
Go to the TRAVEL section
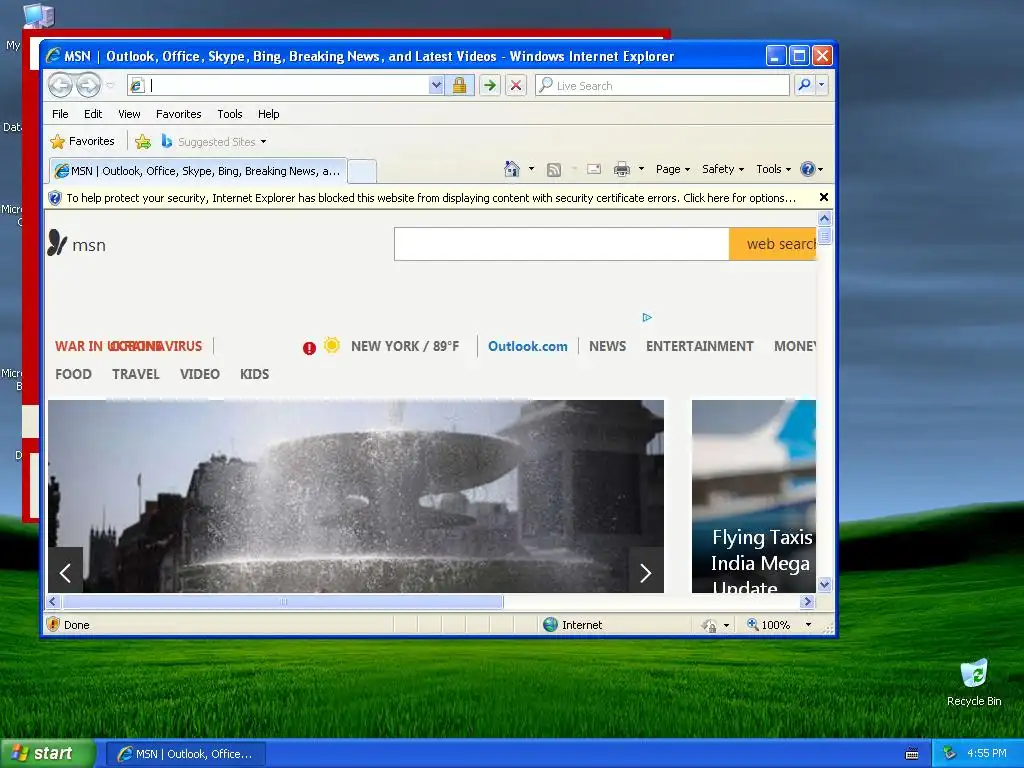tap(136, 374)
